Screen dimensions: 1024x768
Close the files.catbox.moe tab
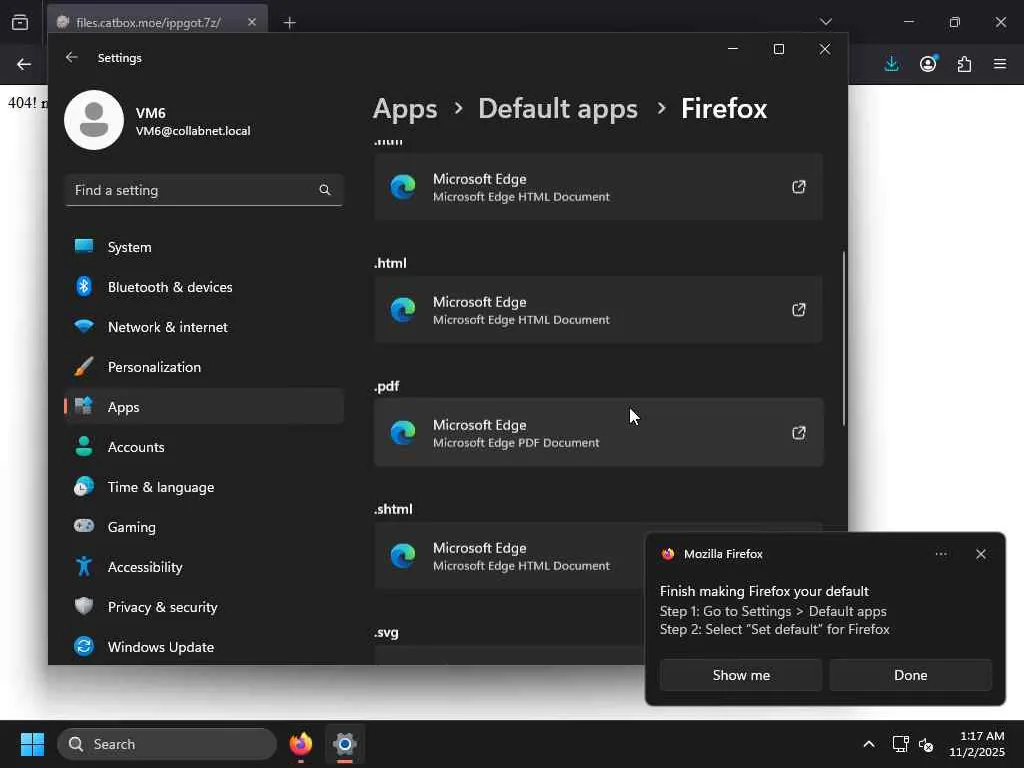251,22
